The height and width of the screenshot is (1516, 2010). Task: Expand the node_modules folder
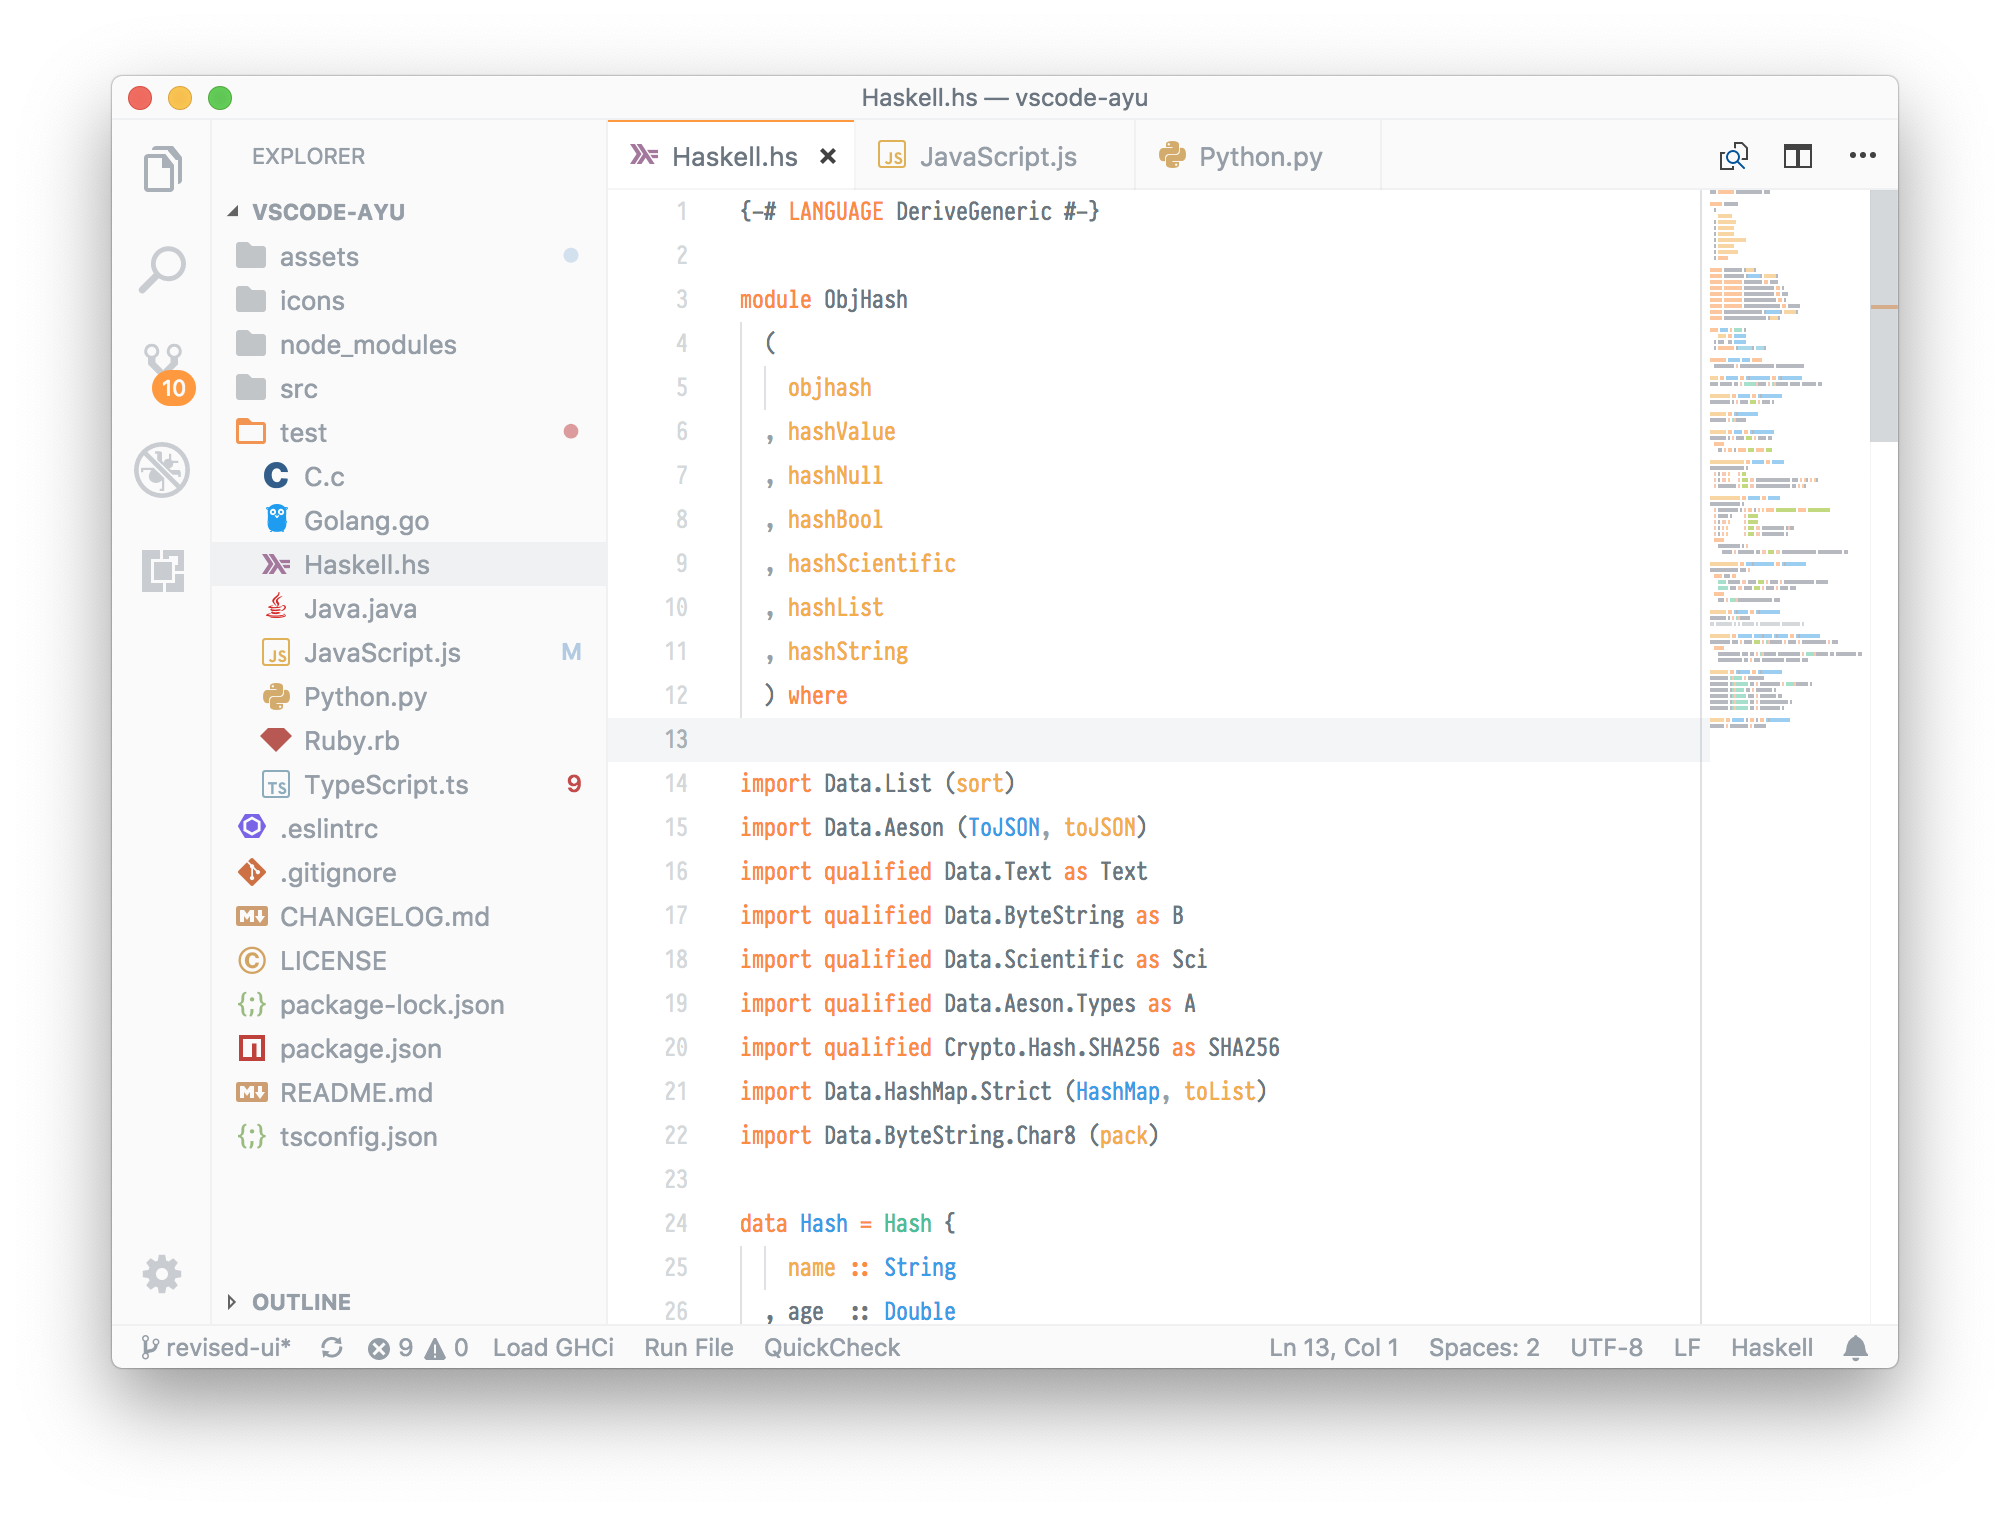point(367,345)
